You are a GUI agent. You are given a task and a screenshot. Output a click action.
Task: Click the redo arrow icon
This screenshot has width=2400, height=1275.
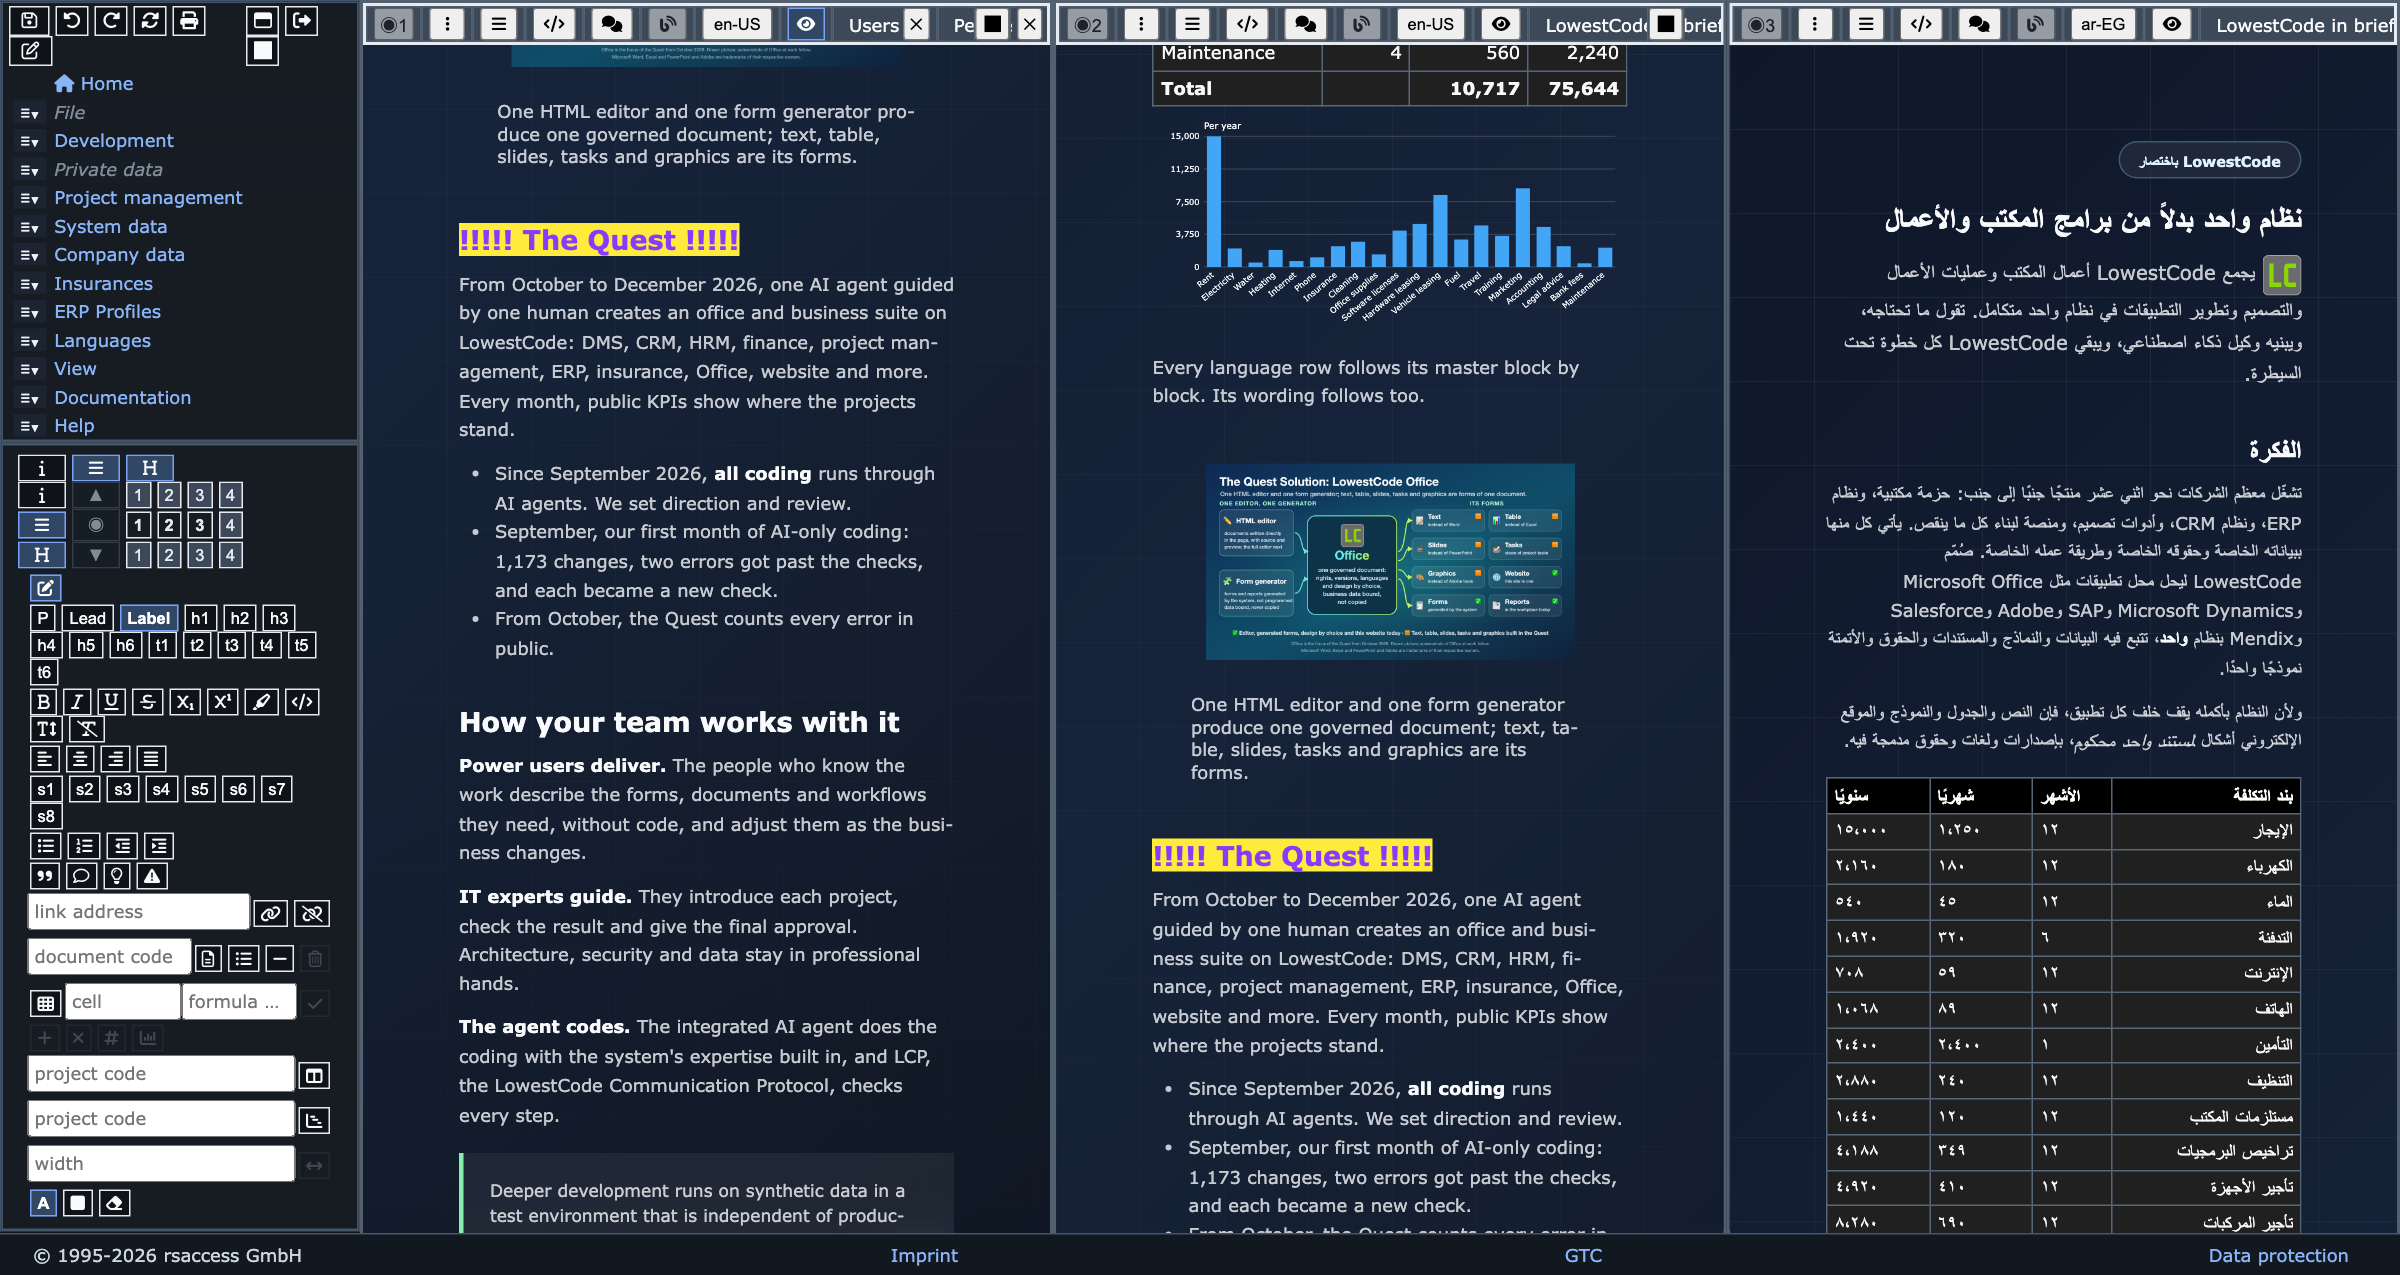click(x=110, y=20)
